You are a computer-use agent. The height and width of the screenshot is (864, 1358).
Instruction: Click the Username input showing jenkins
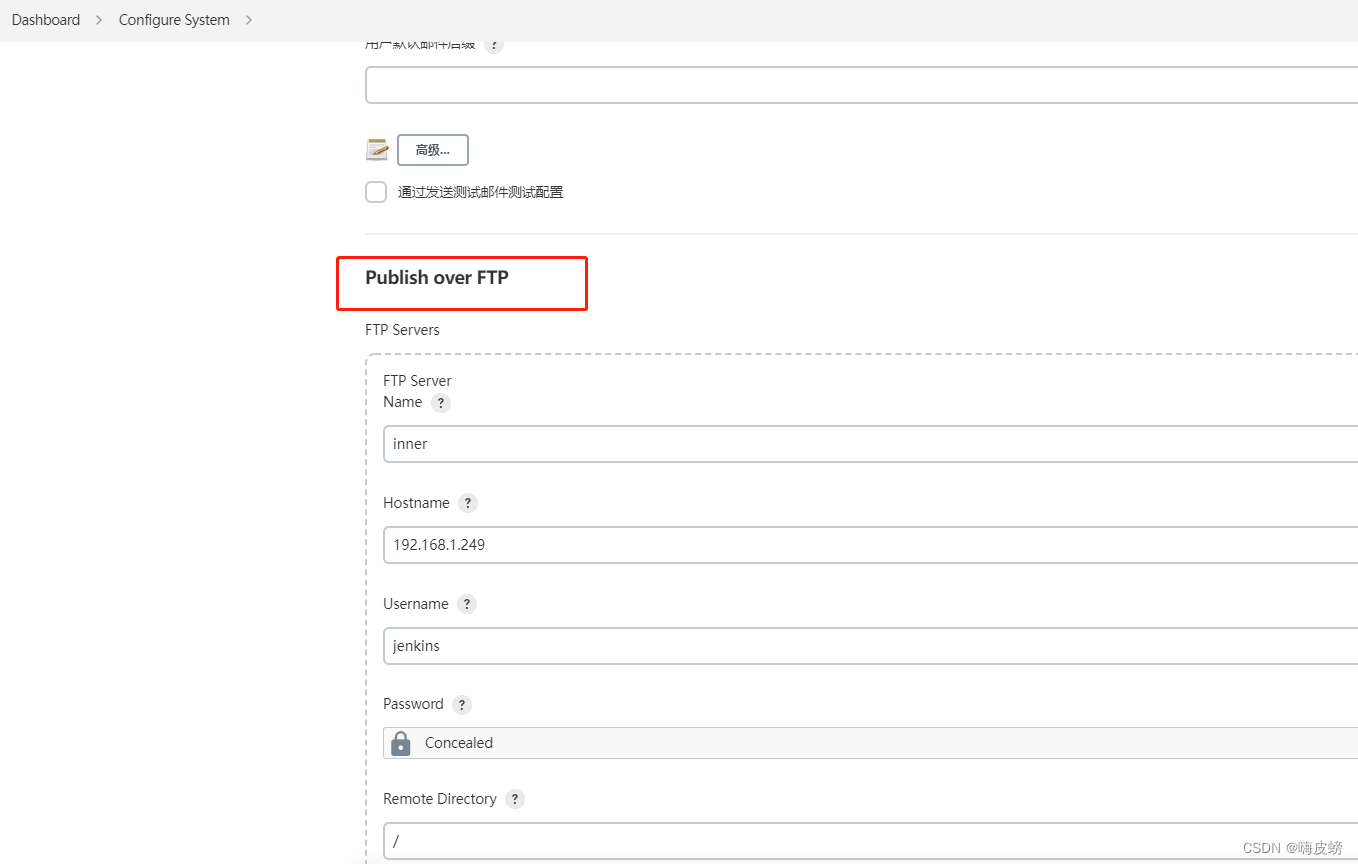[x=700, y=645]
